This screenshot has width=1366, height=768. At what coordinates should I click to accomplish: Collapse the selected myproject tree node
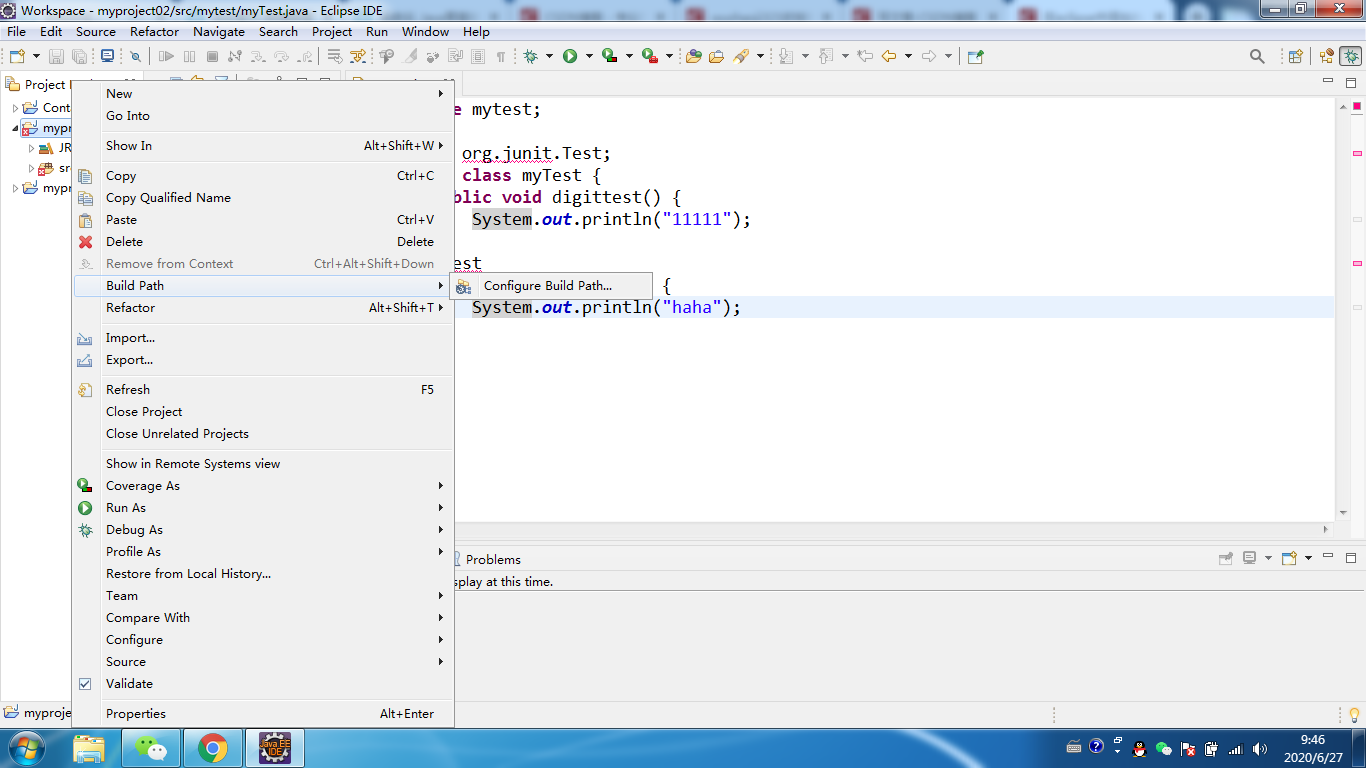[15, 128]
